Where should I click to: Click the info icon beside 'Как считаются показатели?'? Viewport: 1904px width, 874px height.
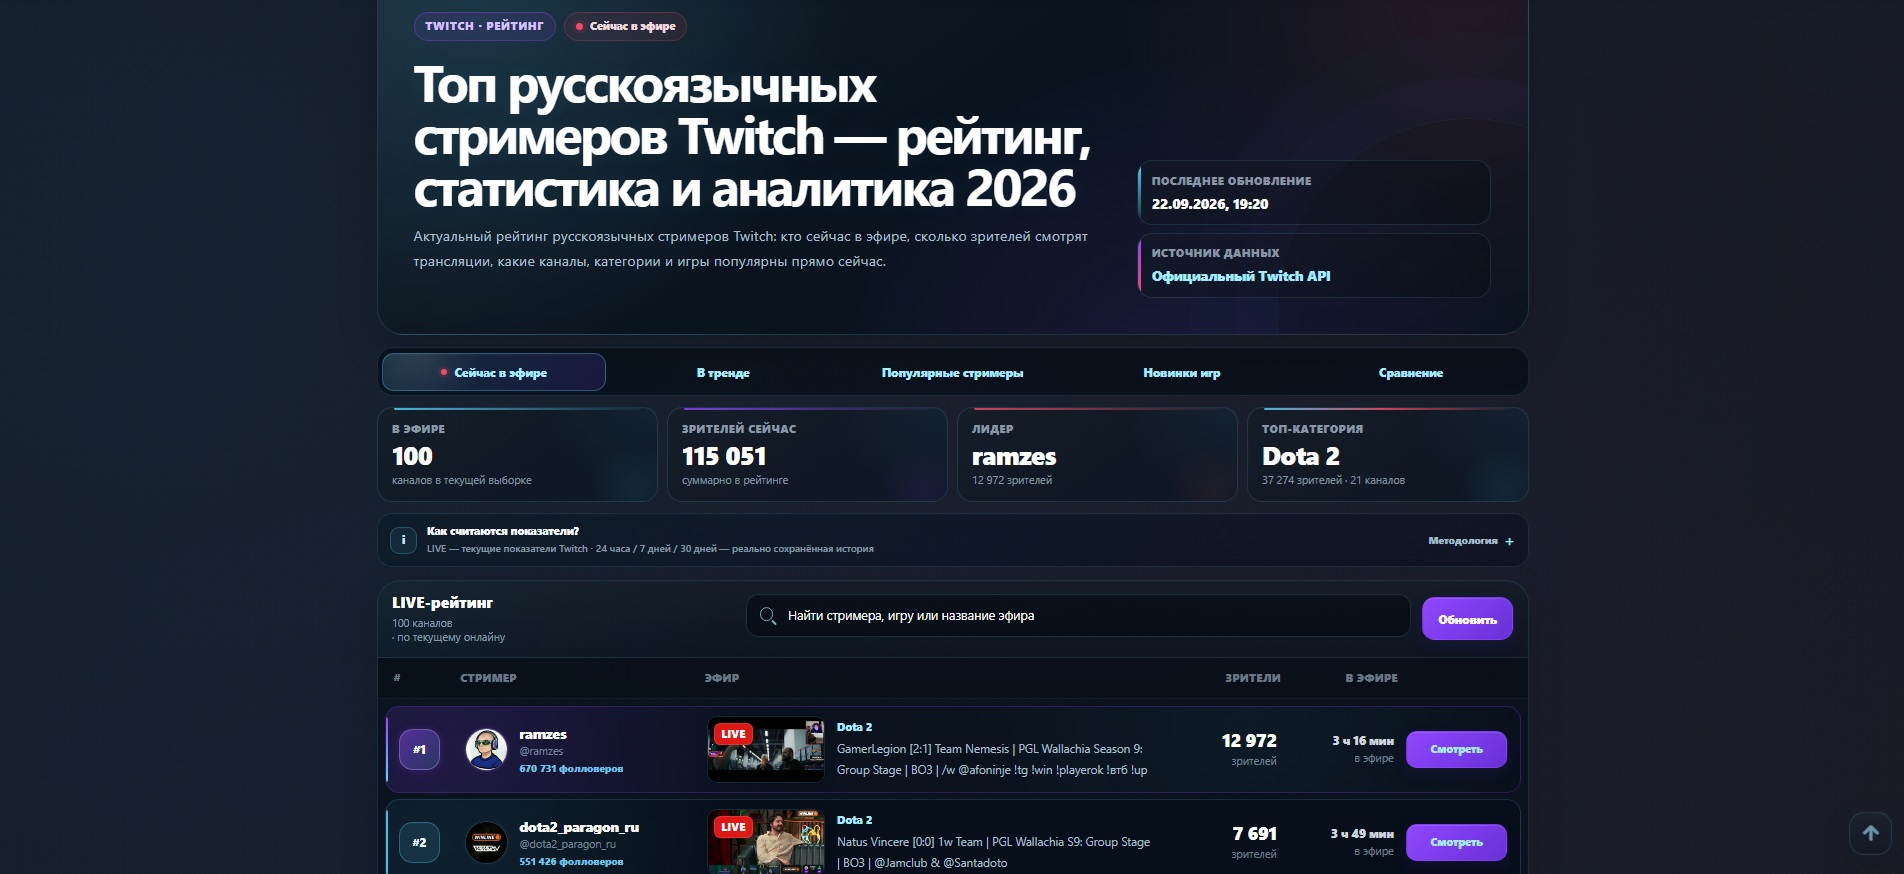[x=403, y=540]
